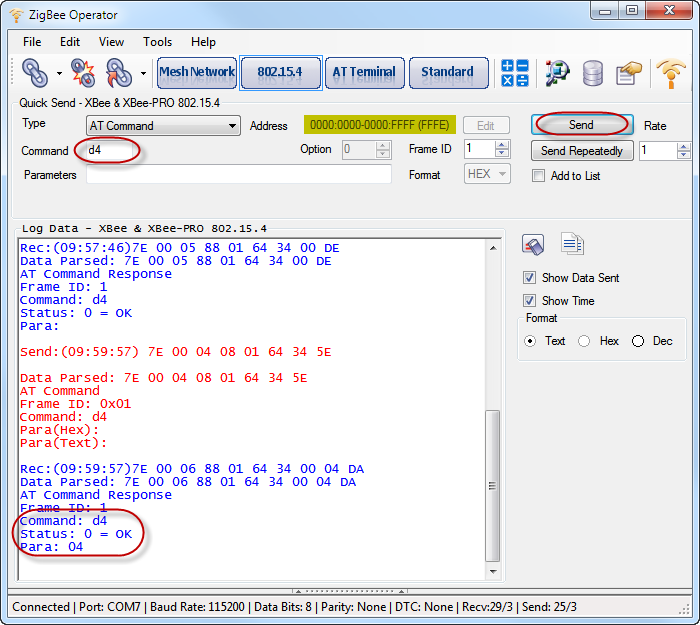Click the highlighted Address value 0000:0000-0000:FFFF

click(379, 125)
